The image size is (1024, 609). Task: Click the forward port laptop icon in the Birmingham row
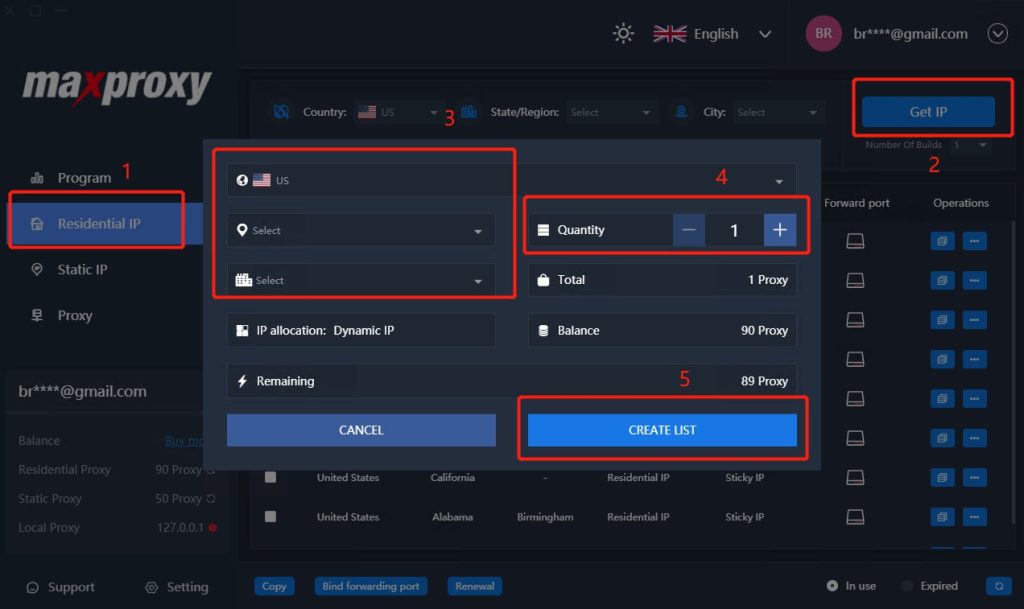[855, 517]
